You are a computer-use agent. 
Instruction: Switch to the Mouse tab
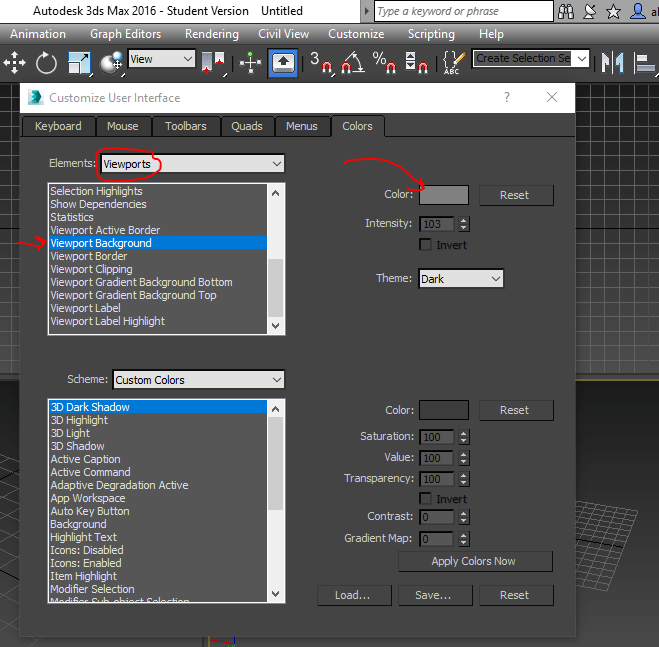coord(123,126)
